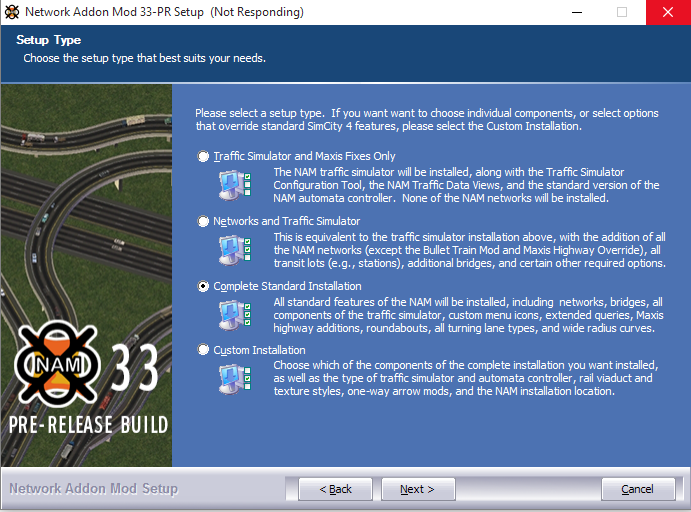The height and width of the screenshot is (512, 691).
Task: Click description starting 'All standard features of the NAM'
Action: (x=468, y=315)
